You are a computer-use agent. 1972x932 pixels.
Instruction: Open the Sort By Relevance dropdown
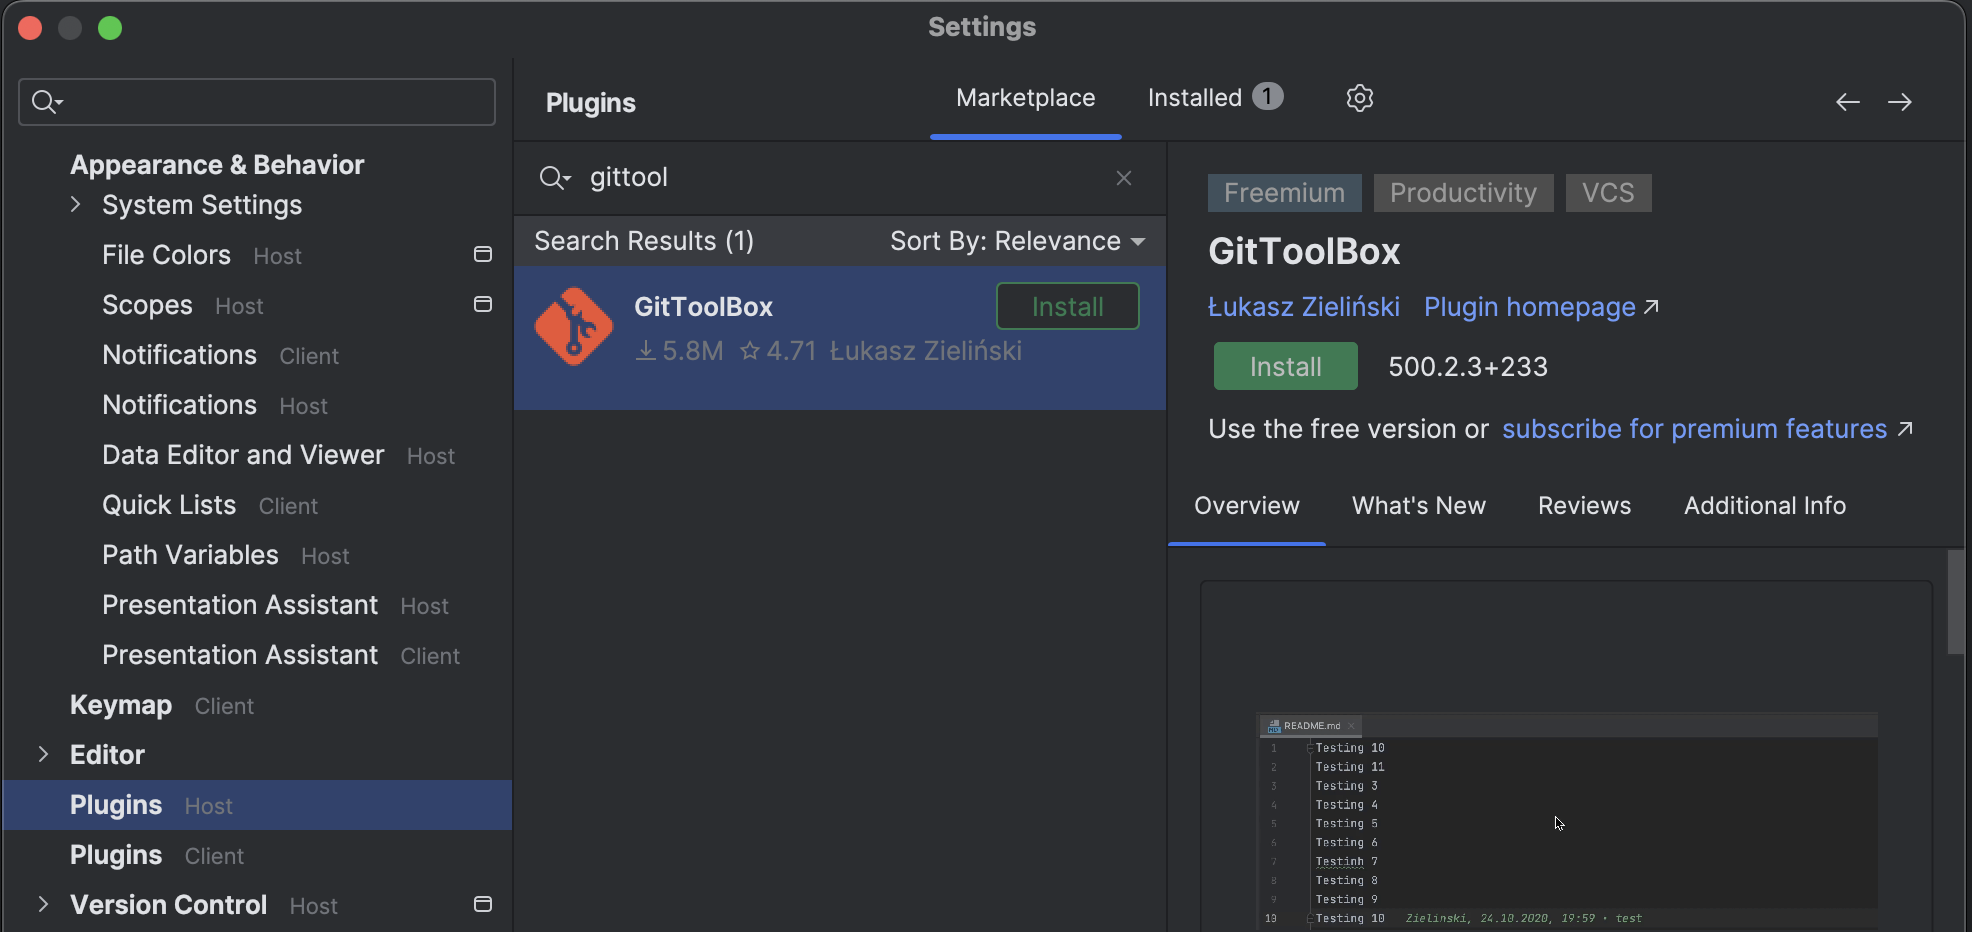click(x=1016, y=240)
